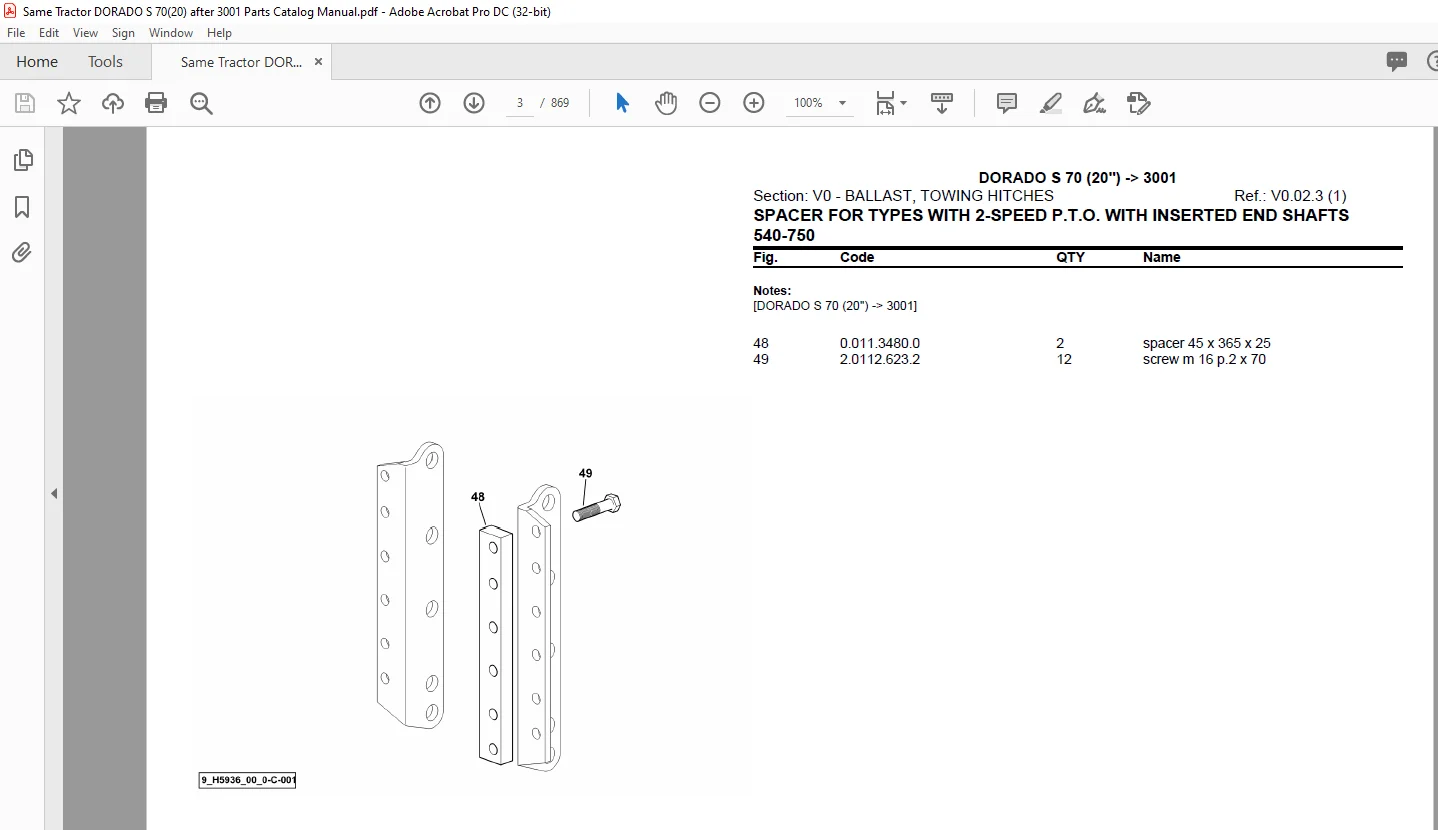Image resolution: width=1438 pixels, height=830 pixels.
Task: Add a sticky note comment
Action: pos(1007,103)
